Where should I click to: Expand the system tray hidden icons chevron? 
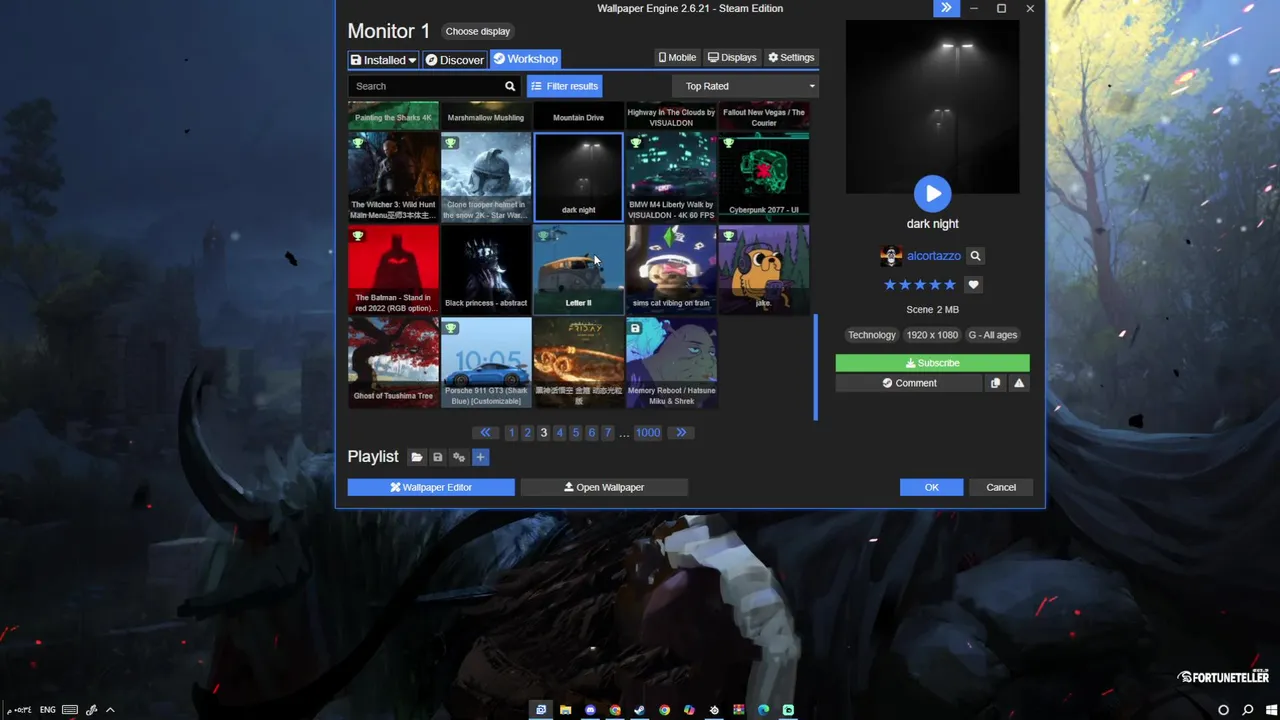click(x=110, y=710)
